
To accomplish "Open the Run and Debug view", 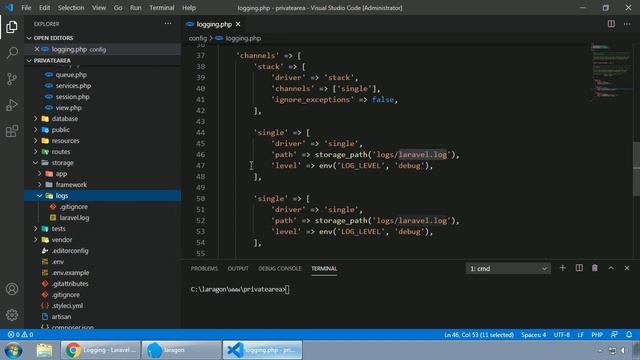I will point(12,105).
